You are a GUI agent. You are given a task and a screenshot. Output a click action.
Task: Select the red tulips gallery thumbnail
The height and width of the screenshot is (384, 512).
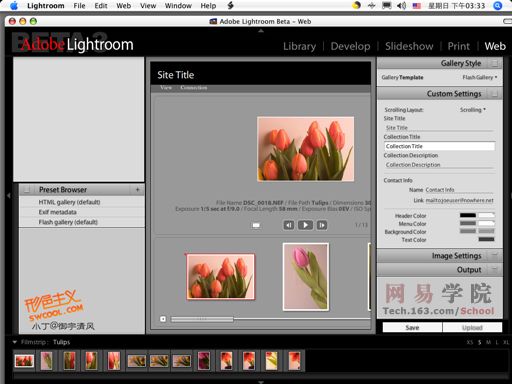220,276
